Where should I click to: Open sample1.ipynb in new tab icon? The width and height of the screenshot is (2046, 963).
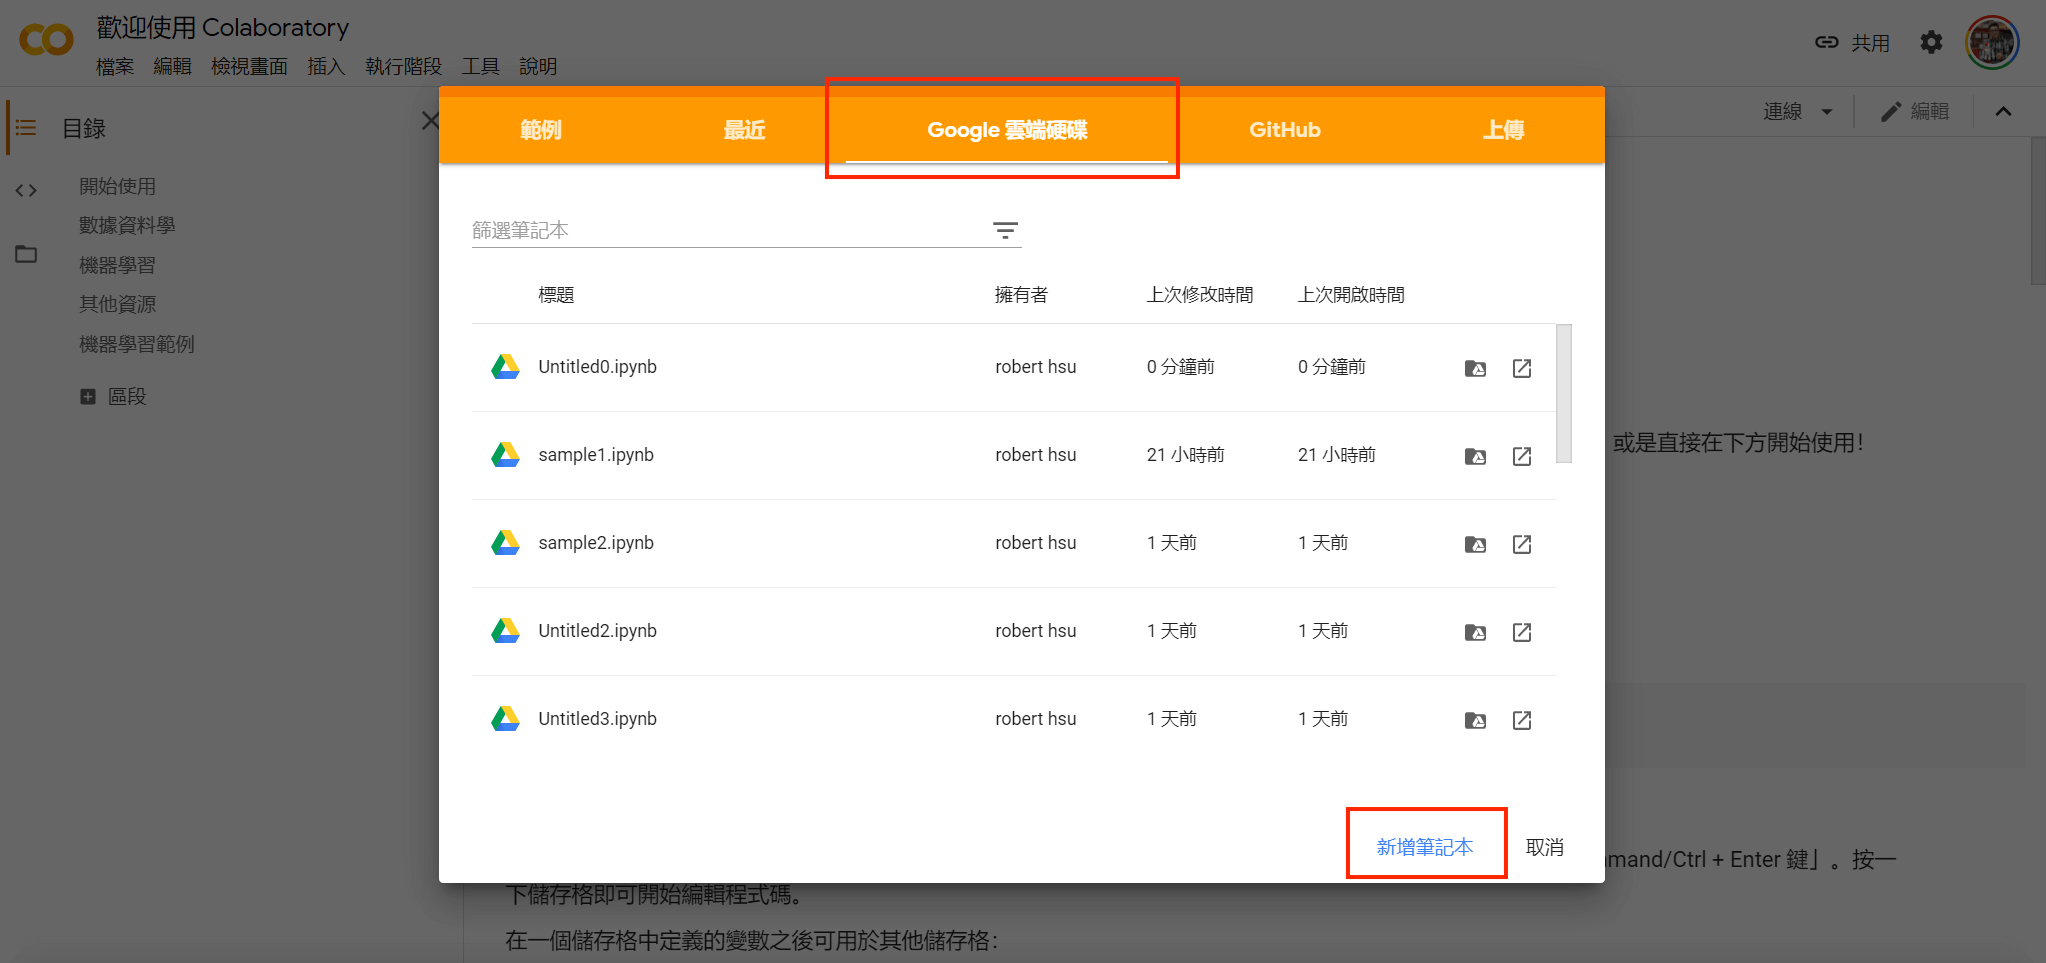point(1522,456)
